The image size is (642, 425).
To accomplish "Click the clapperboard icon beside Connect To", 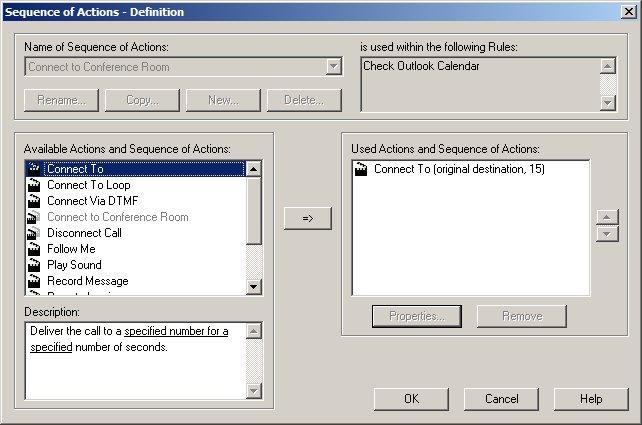I will coord(34,169).
